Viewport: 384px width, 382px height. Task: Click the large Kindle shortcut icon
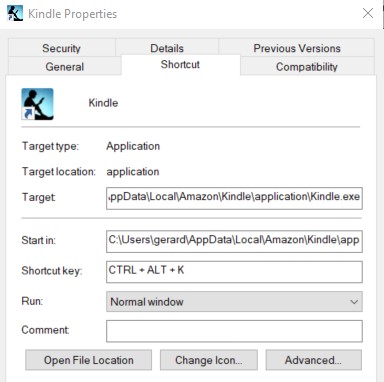tap(37, 104)
